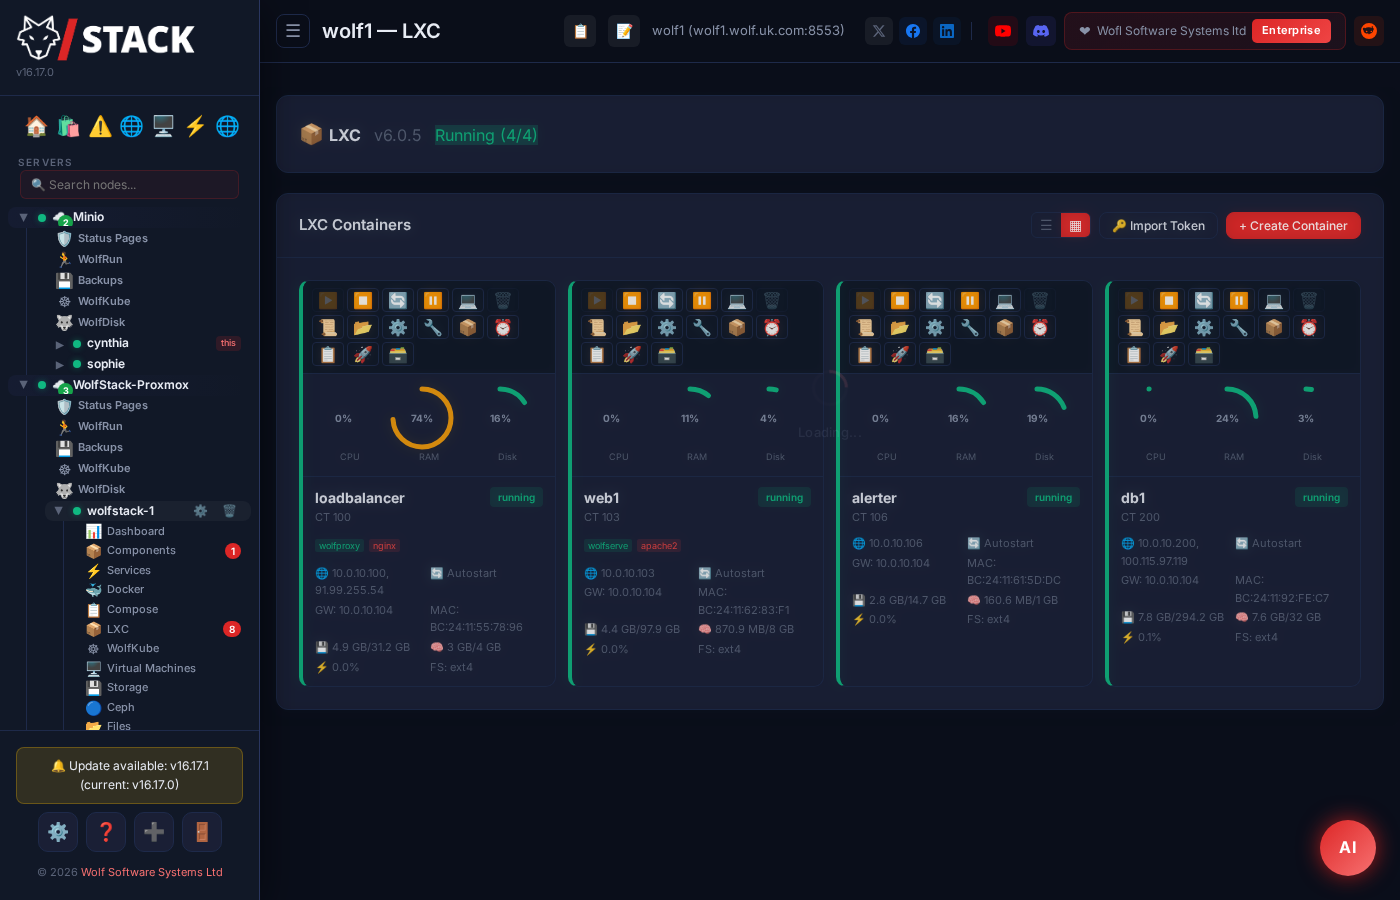Open Components under wolfstack-1
The image size is (1400, 900).
pyautogui.click(x=141, y=551)
